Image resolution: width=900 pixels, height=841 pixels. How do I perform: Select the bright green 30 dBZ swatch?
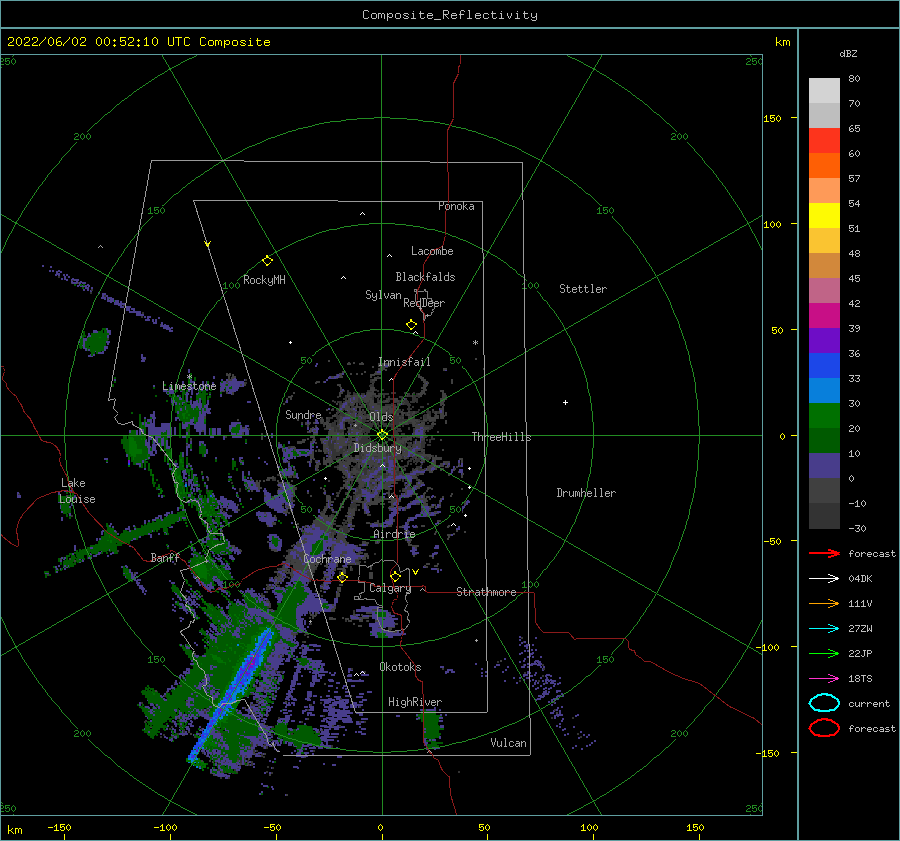(824, 416)
